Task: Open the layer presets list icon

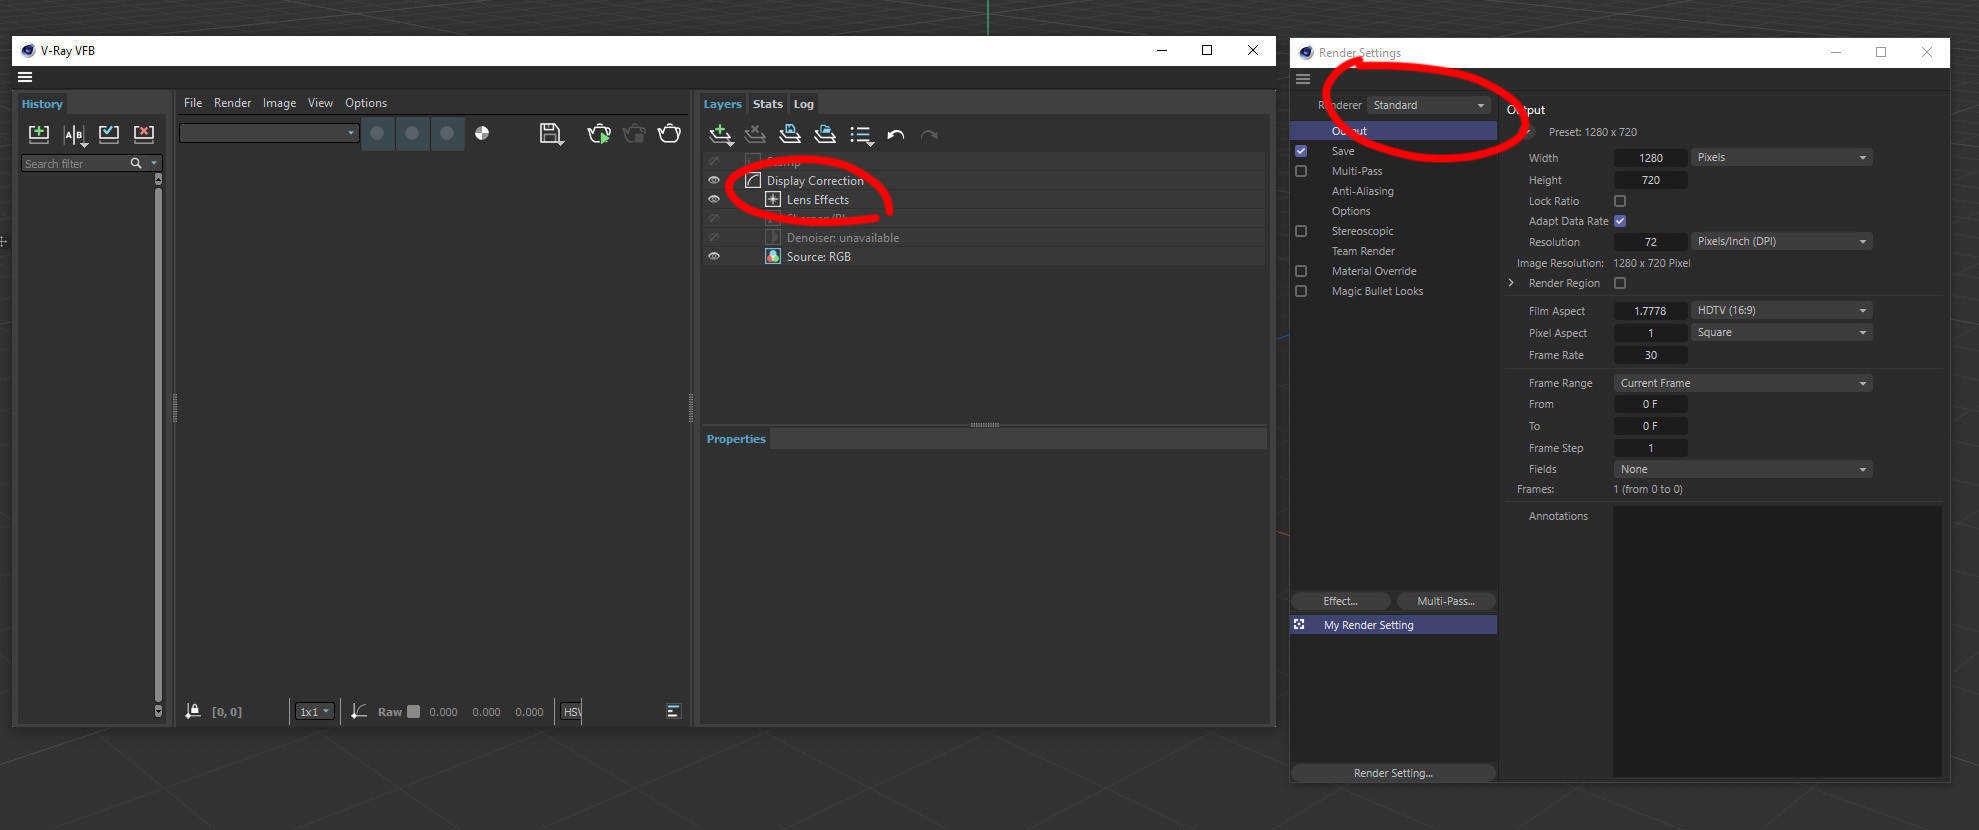Action: [861, 135]
